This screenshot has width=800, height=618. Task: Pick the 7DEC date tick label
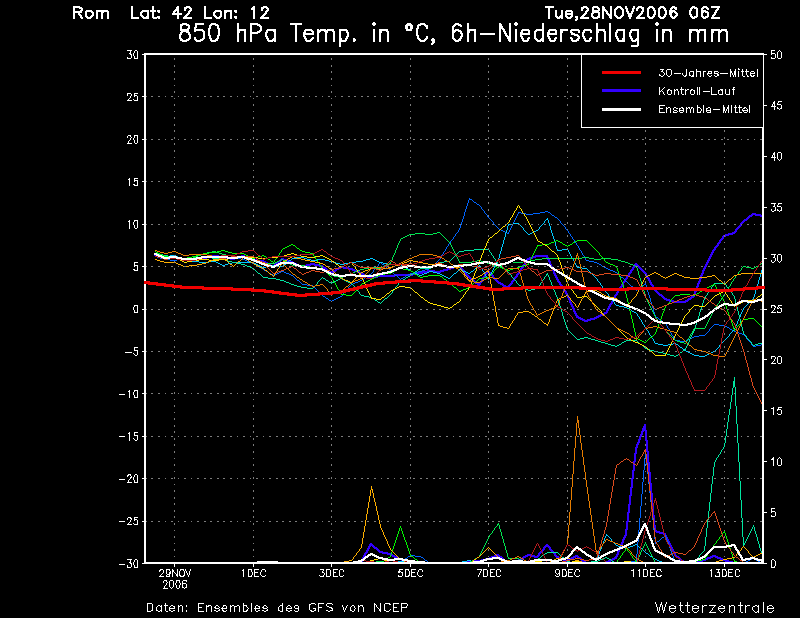(x=488, y=573)
